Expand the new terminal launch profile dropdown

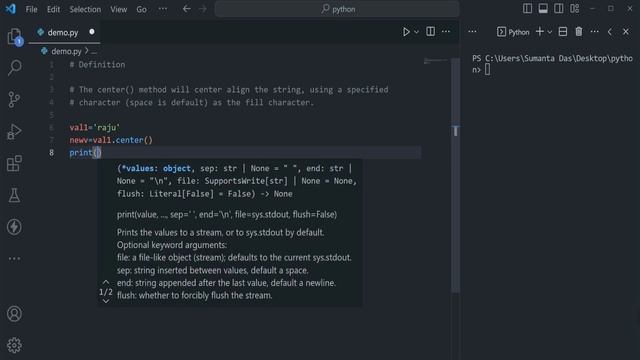(550, 32)
